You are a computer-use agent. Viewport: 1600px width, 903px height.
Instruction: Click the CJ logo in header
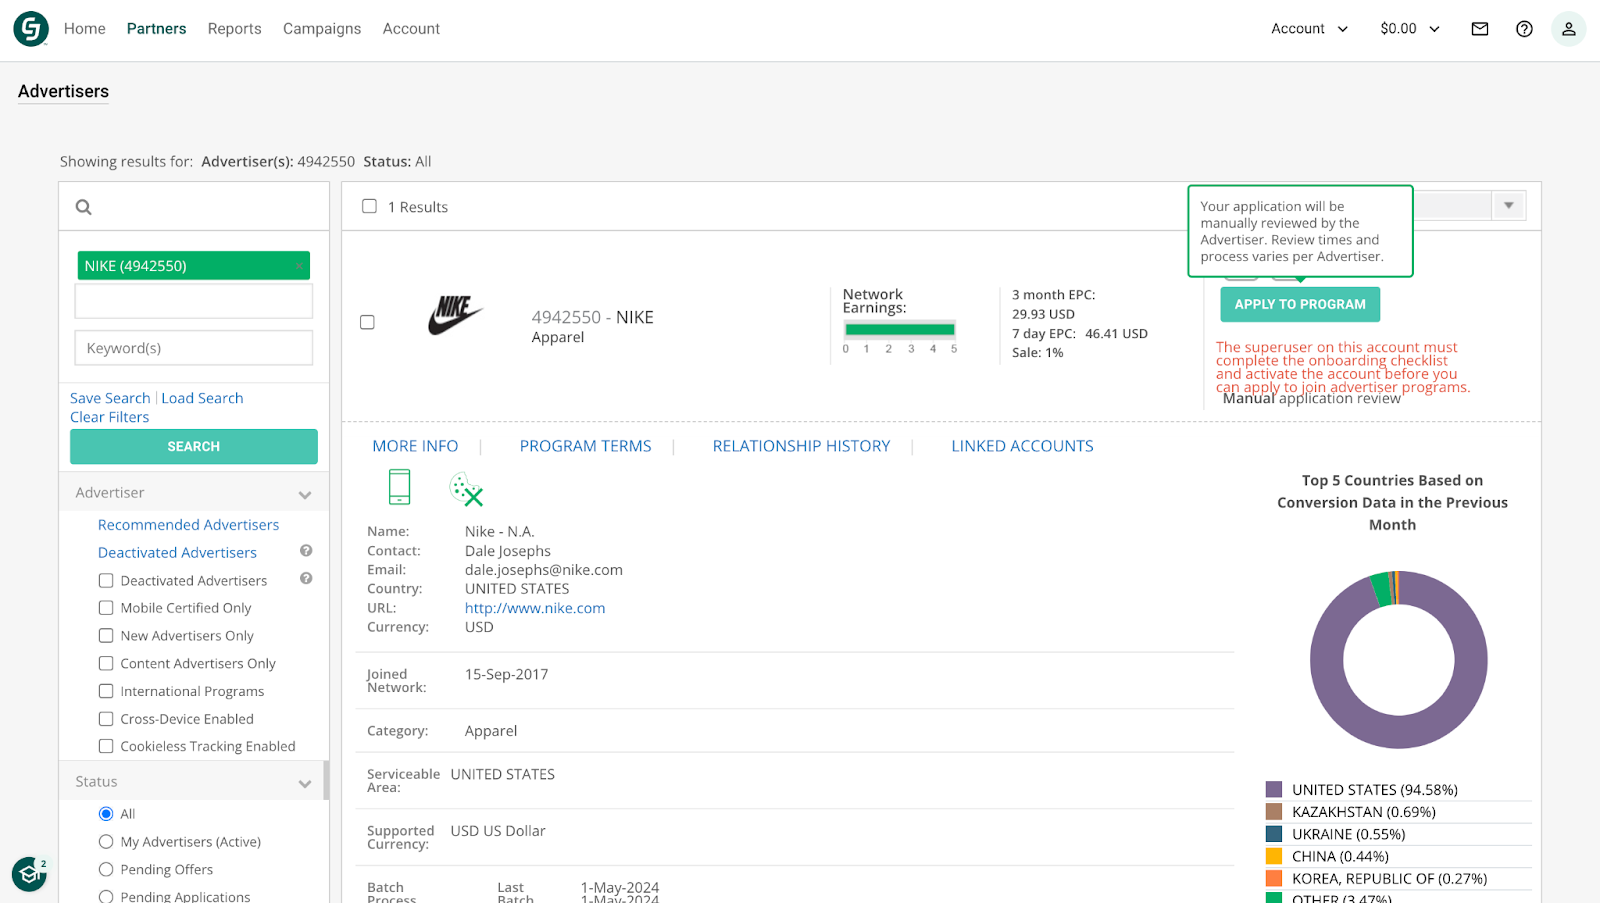point(31,29)
